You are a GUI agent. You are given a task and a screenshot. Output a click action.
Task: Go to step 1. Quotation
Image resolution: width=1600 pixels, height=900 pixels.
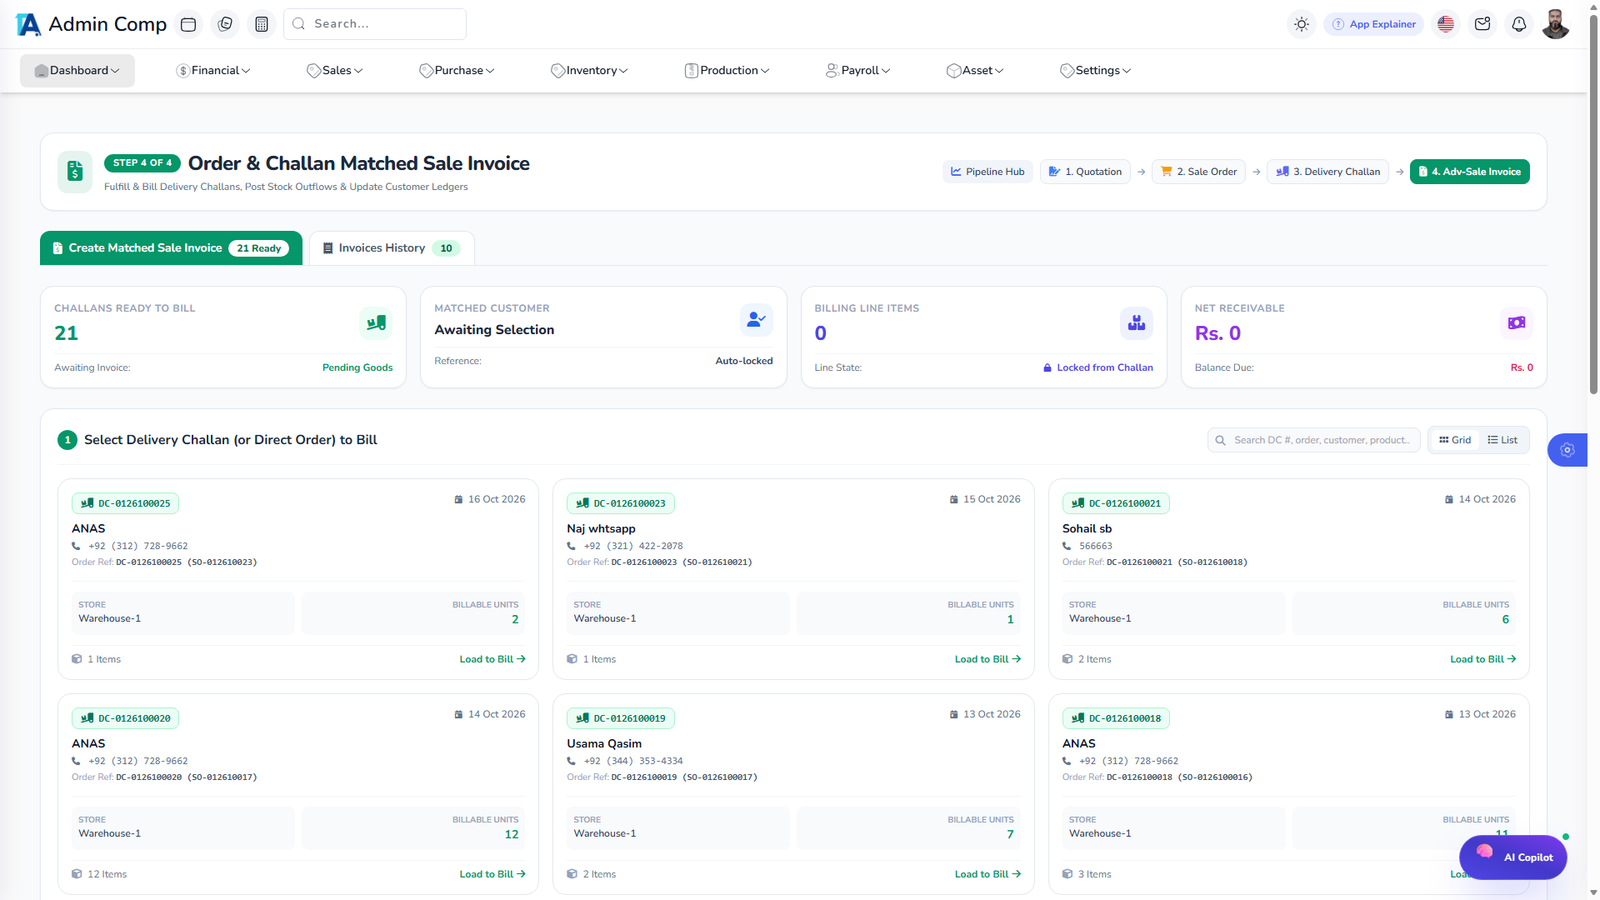1085,172
